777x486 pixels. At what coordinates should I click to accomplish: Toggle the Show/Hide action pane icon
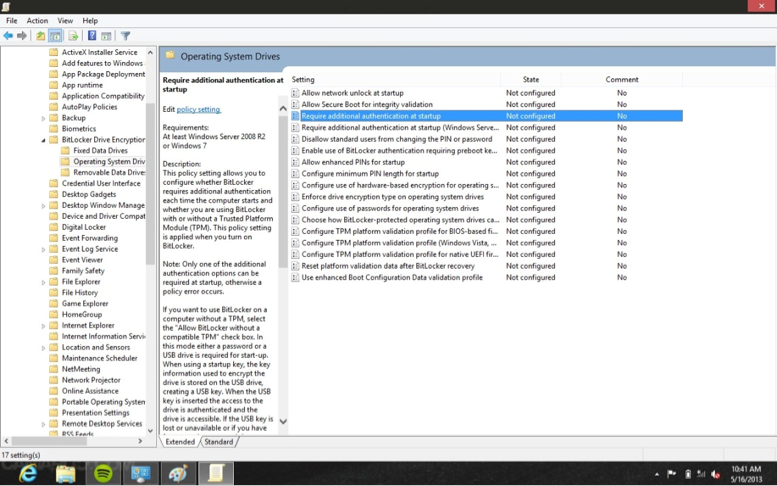pos(106,36)
